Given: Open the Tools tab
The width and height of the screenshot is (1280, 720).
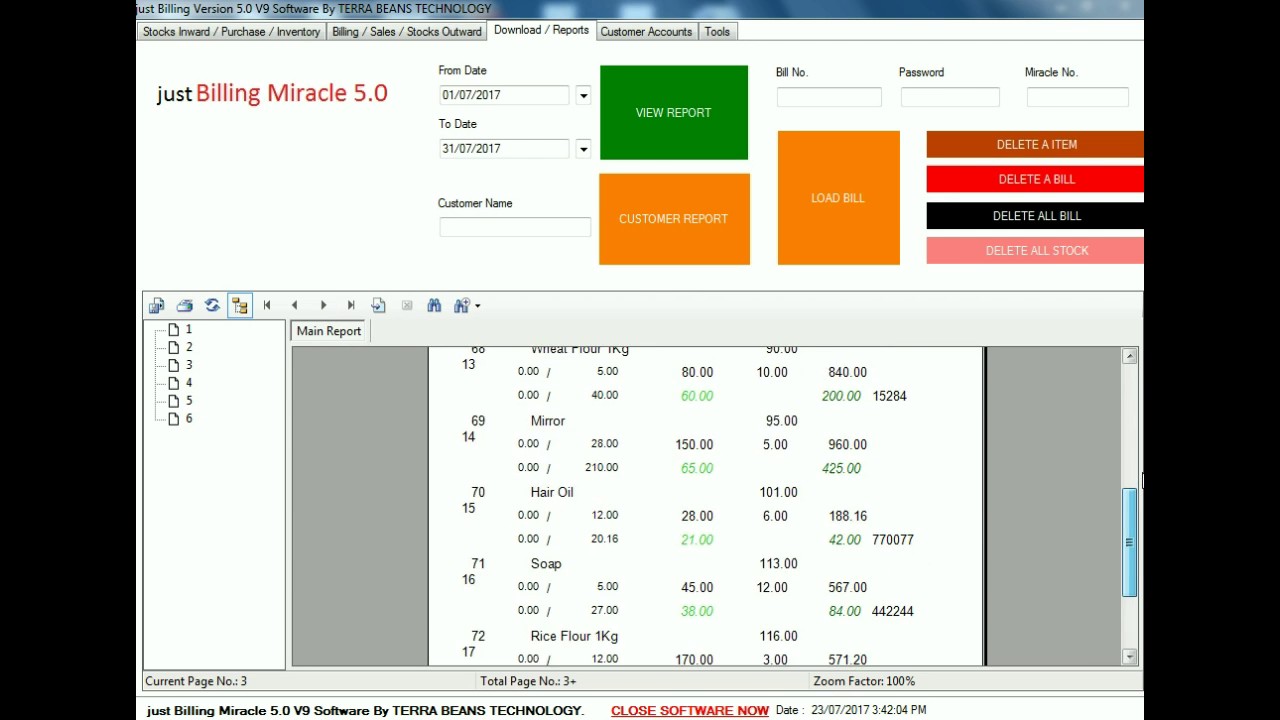Looking at the screenshot, I should click(717, 32).
